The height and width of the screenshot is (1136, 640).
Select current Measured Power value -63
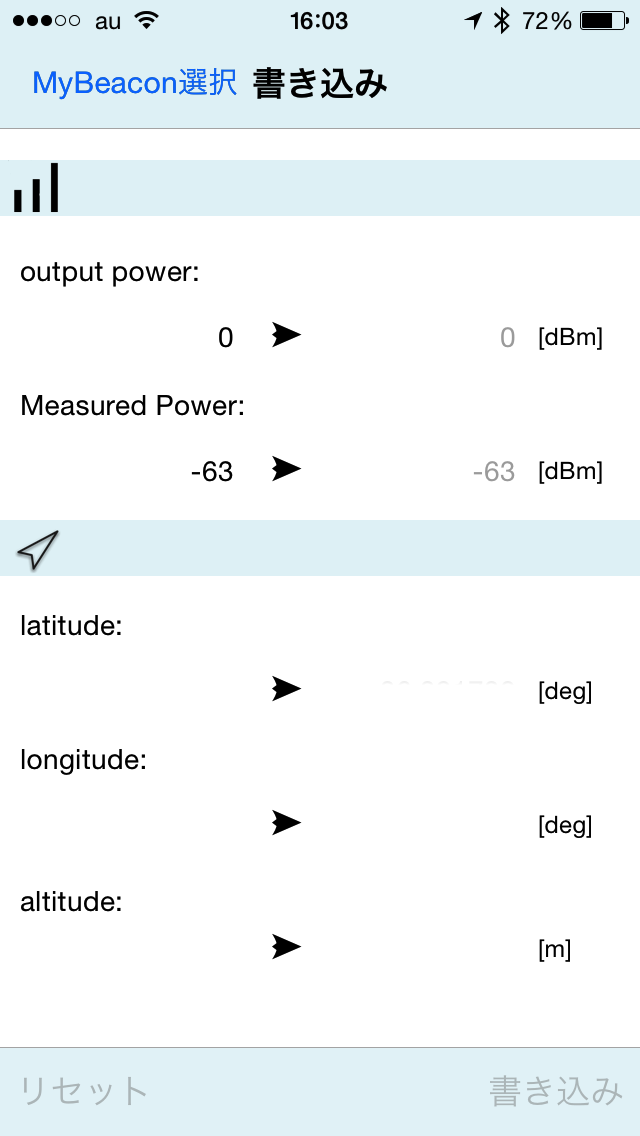coord(212,472)
